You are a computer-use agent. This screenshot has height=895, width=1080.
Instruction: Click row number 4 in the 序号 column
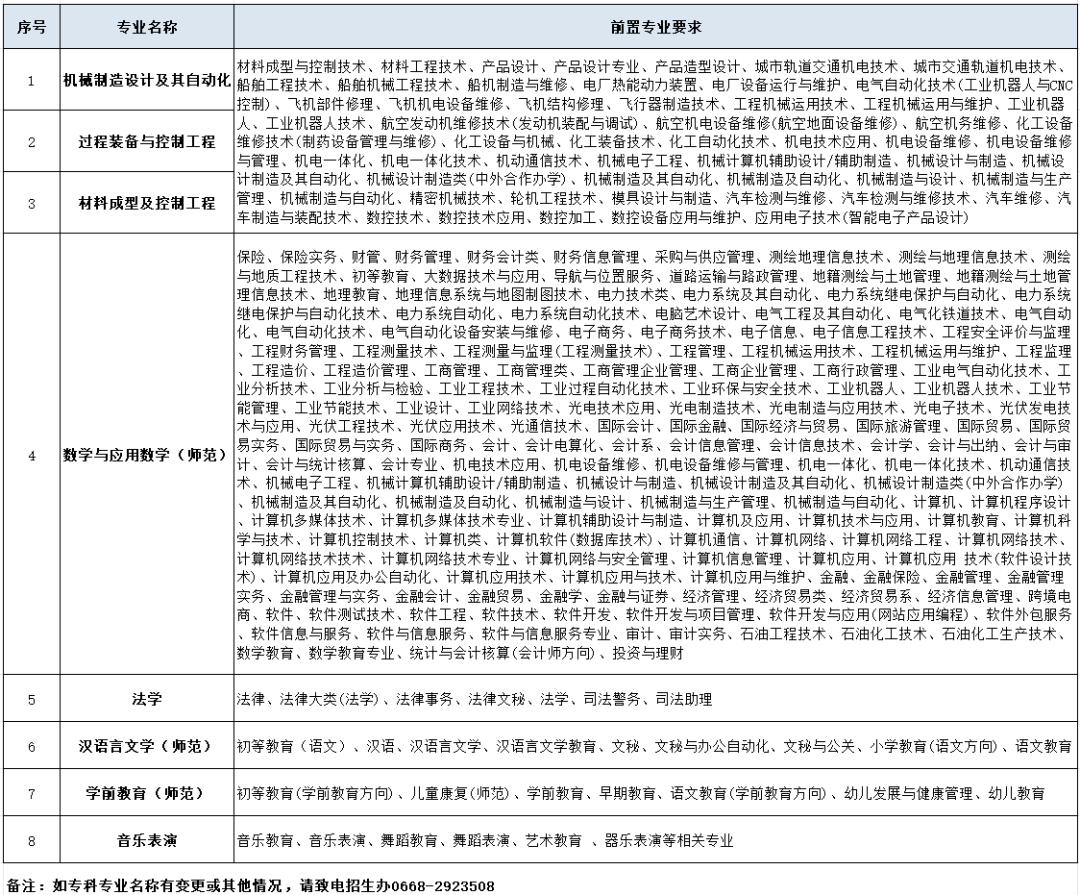point(31,455)
